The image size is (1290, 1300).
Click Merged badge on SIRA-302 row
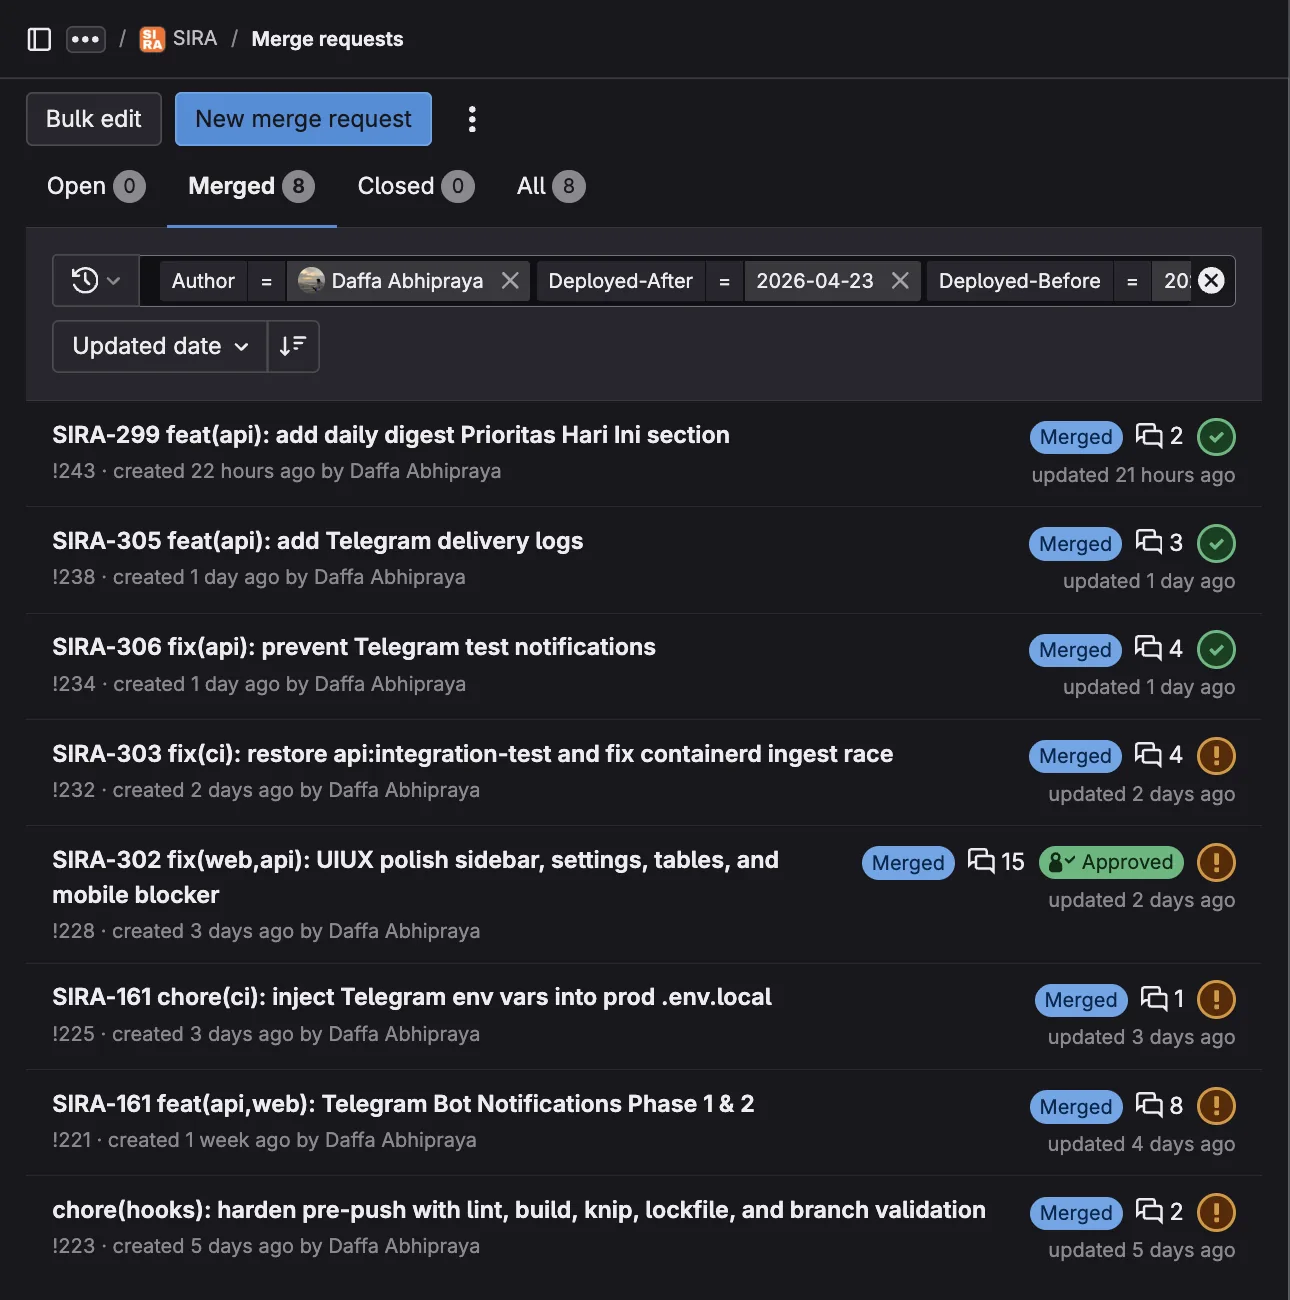tap(908, 863)
